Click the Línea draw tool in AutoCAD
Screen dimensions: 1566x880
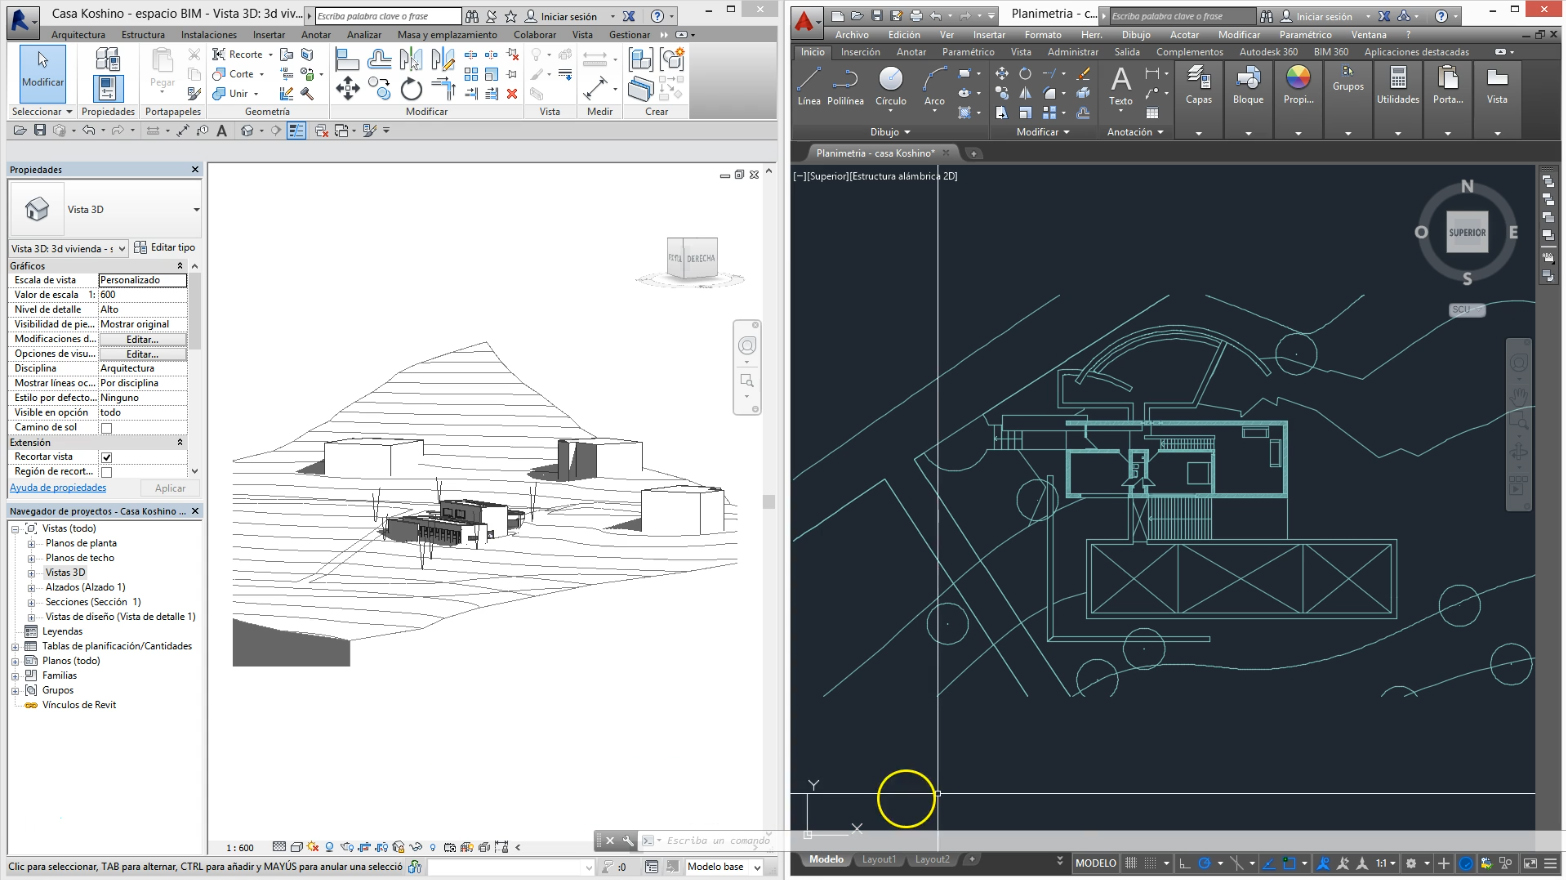coord(809,85)
